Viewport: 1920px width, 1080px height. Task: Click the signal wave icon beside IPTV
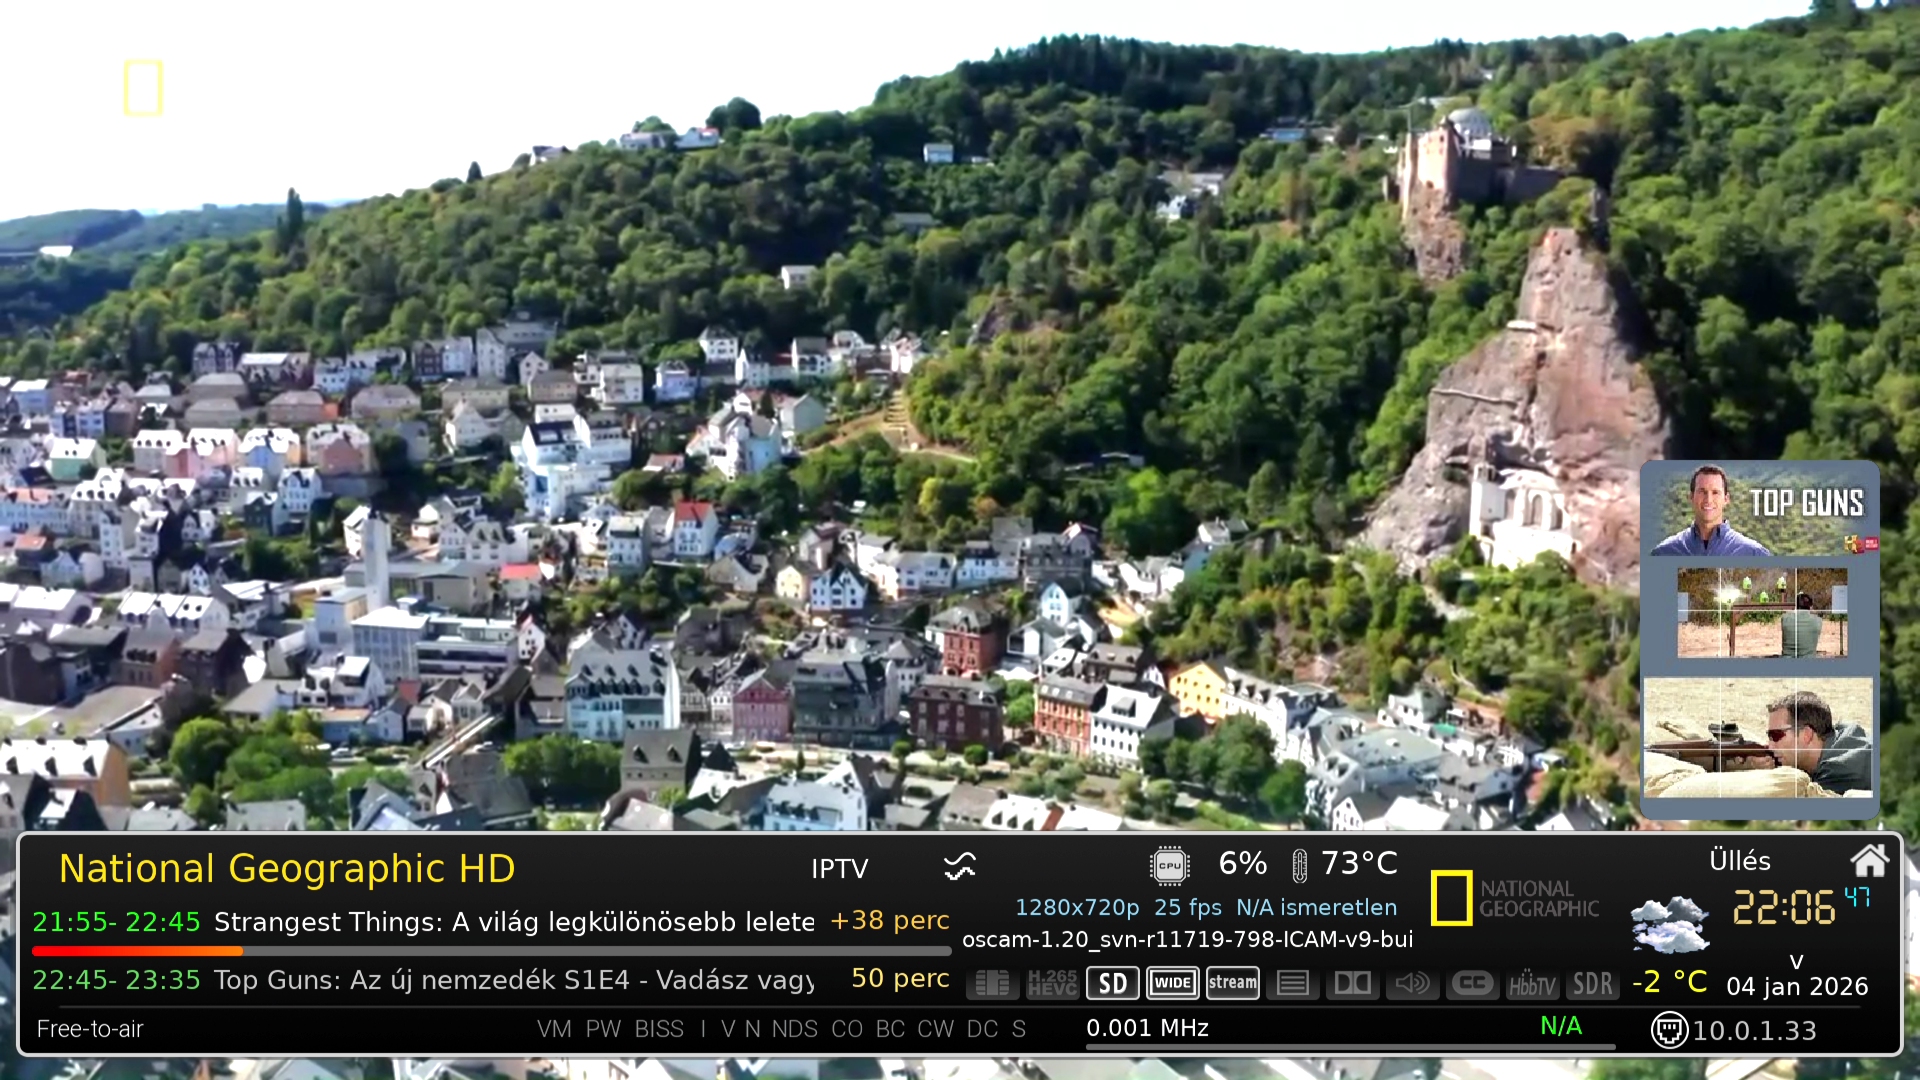tap(959, 867)
